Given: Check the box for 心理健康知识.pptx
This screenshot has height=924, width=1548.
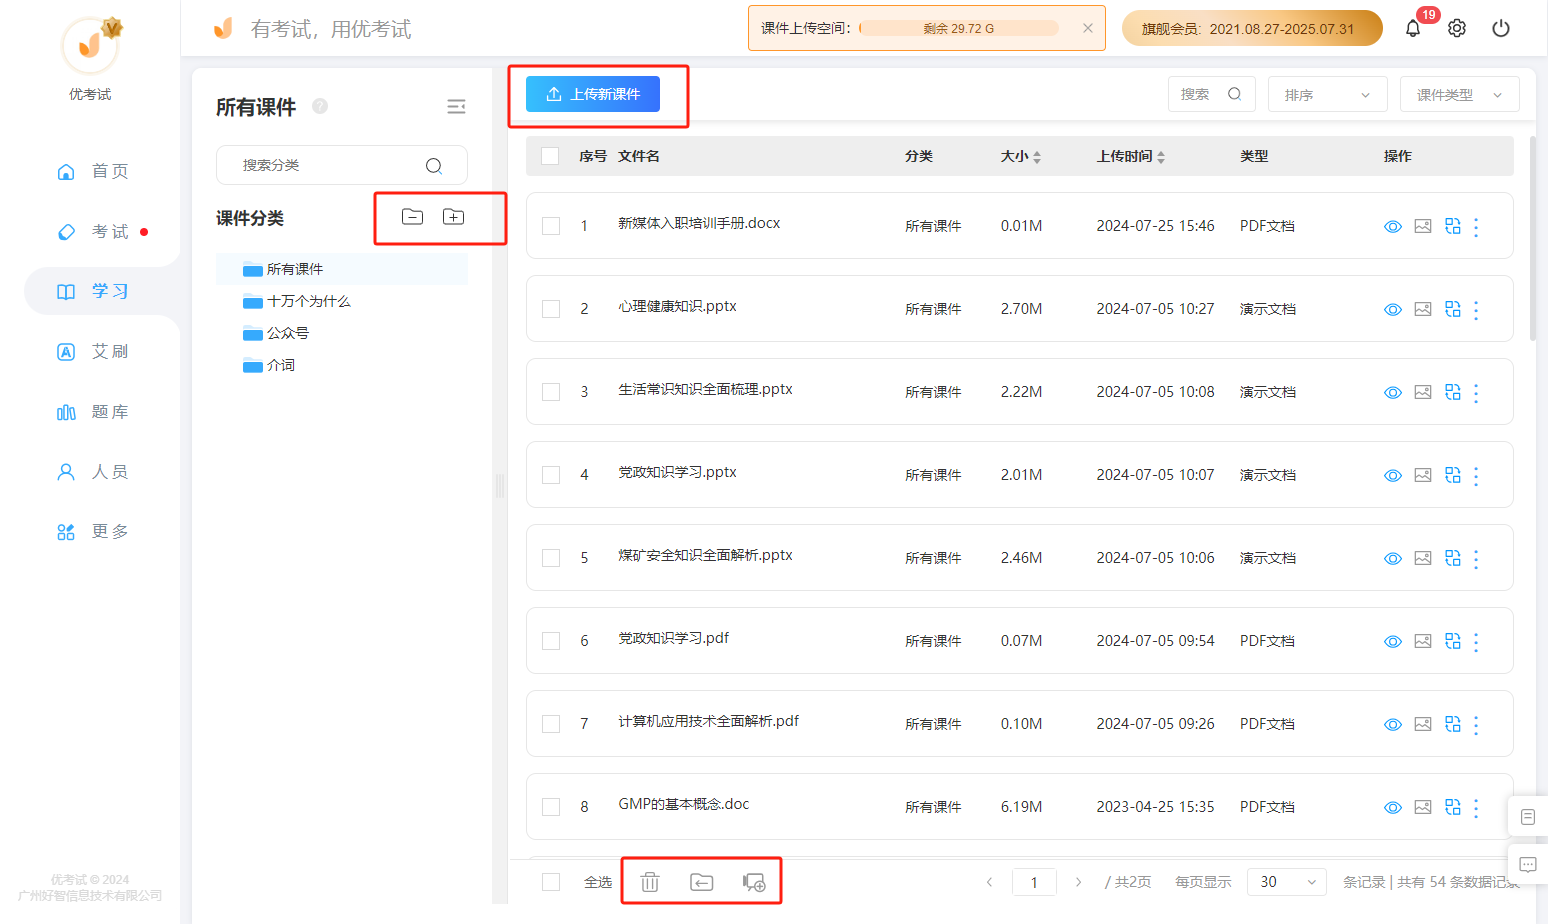Looking at the screenshot, I should pos(551,309).
